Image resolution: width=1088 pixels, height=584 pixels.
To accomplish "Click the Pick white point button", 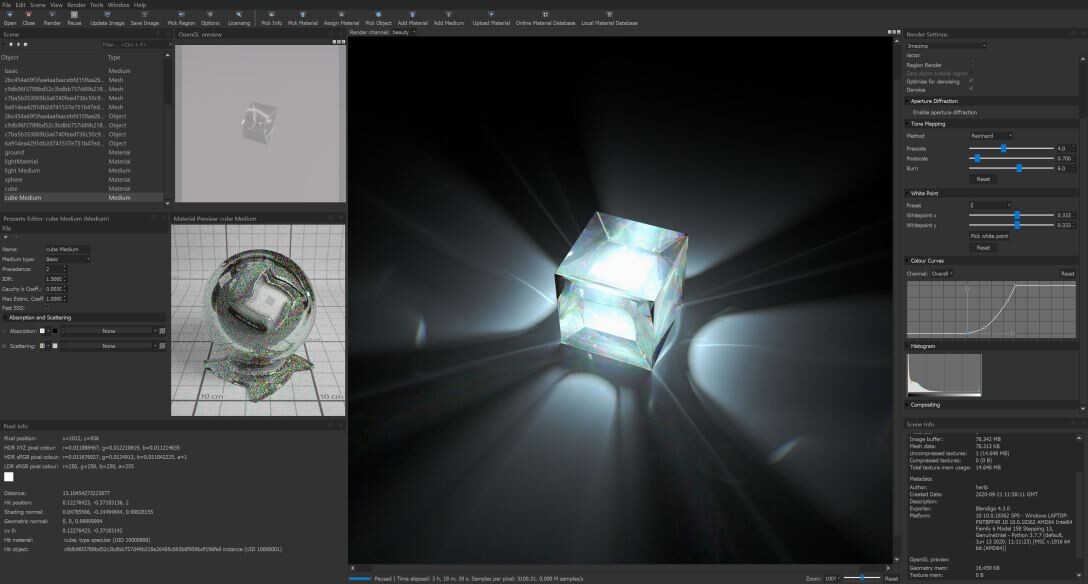I will (x=989, y=236).
